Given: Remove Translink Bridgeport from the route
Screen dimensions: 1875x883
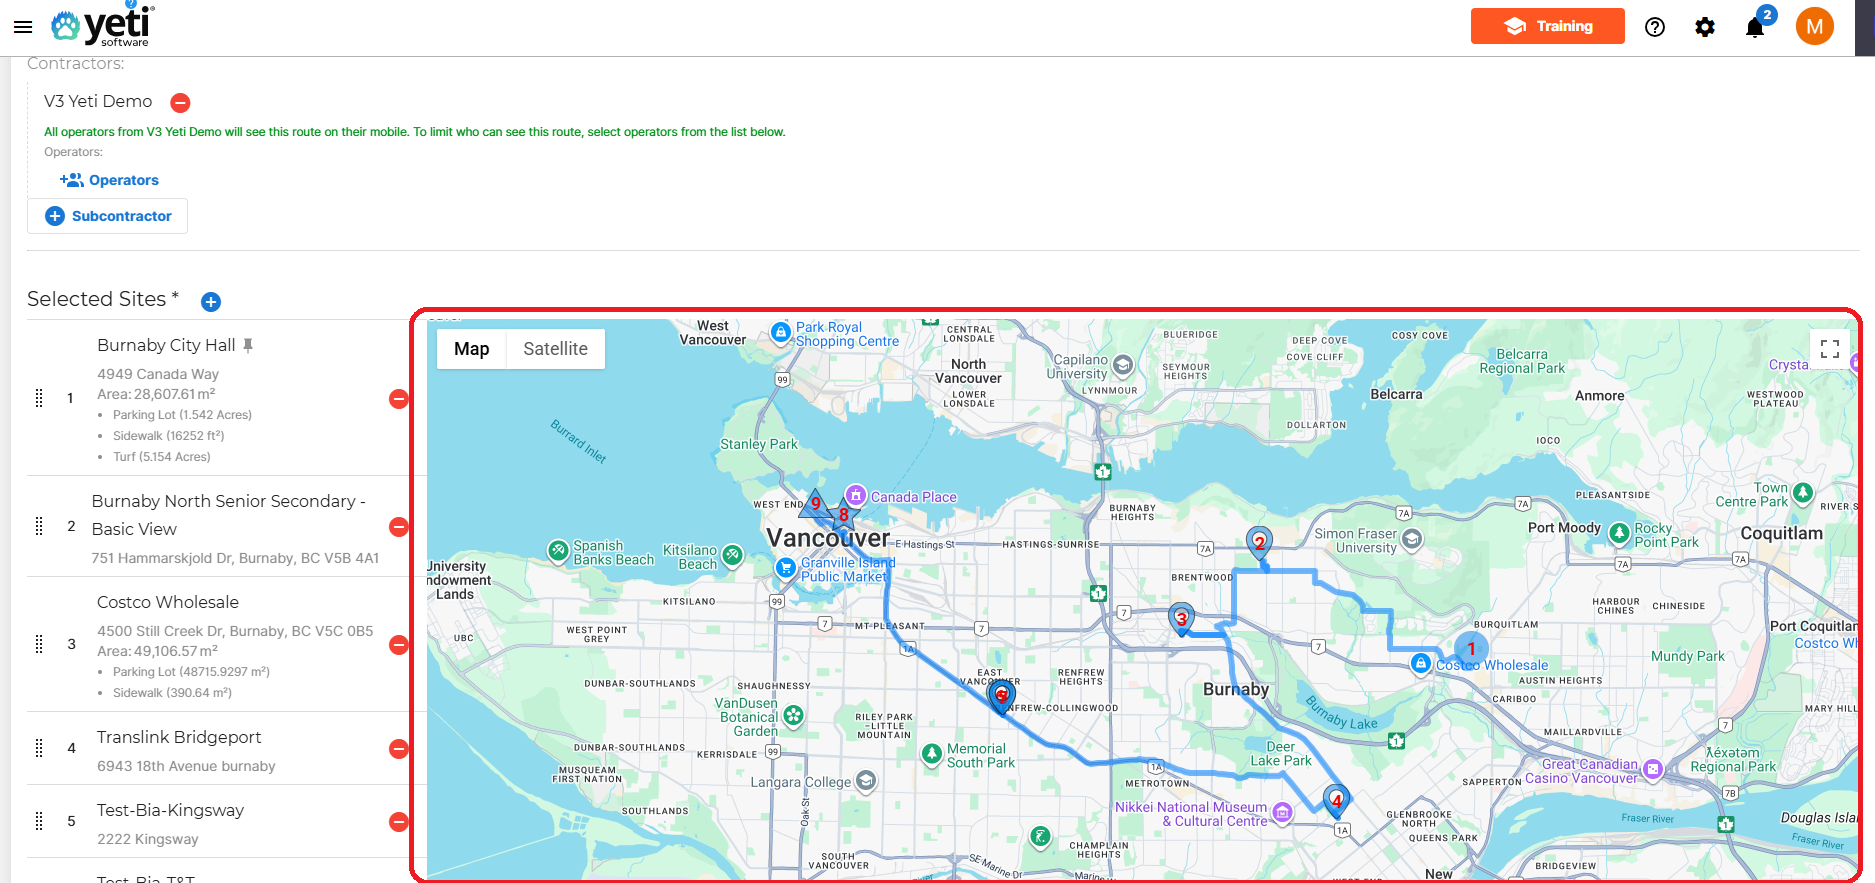Looking at the screenshot, I should pyautogui.click(x=398, y=749).
